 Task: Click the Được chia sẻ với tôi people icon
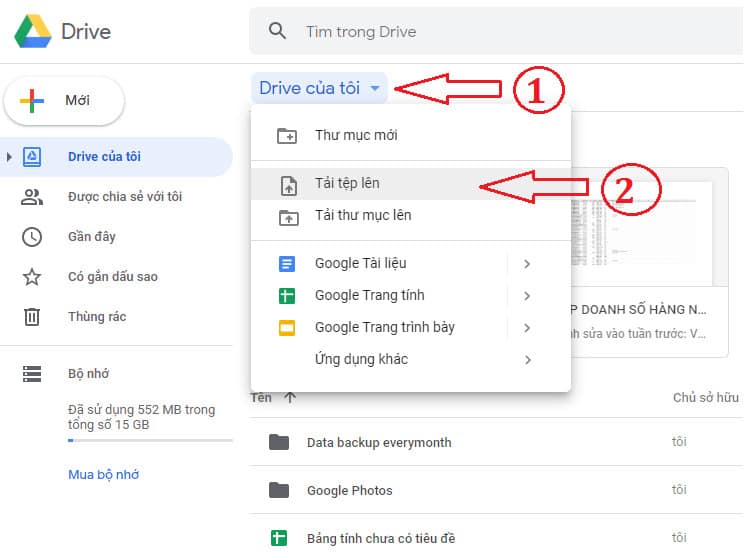click(x=32, y=197)
